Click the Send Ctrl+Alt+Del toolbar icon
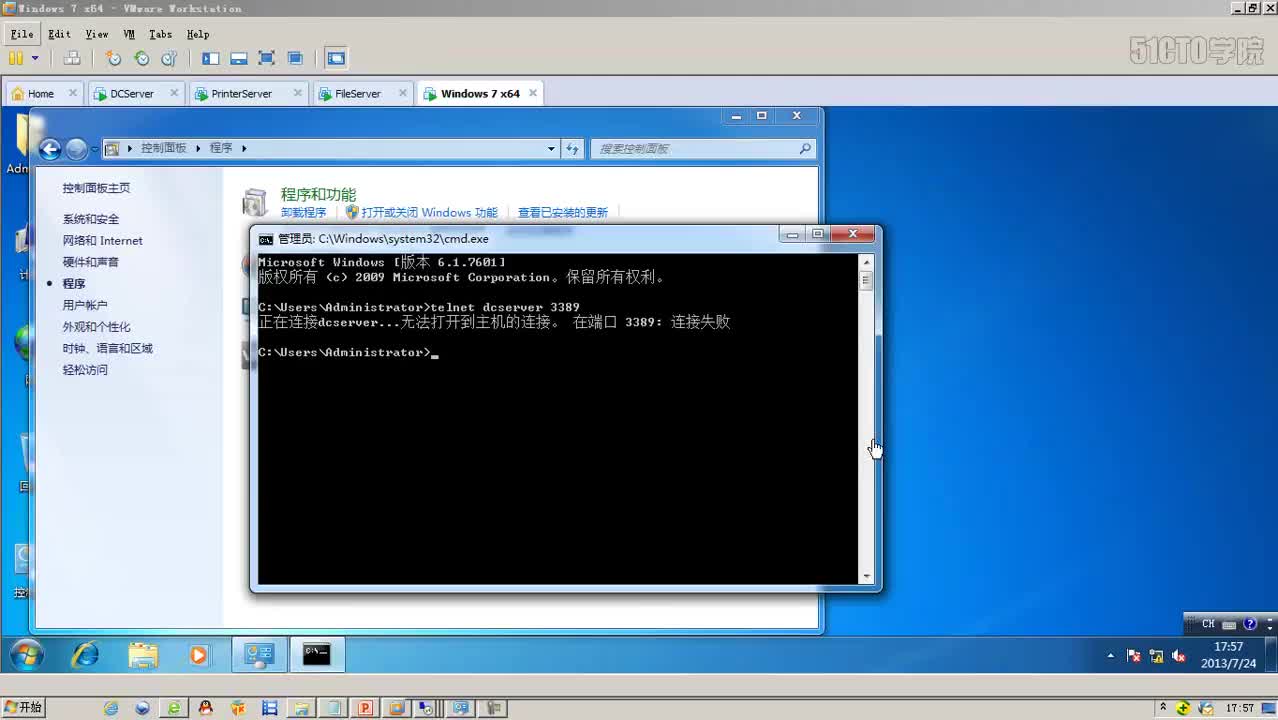This screenshot has width=1278, height=720. pyautogui.click(x=72, y=58)
